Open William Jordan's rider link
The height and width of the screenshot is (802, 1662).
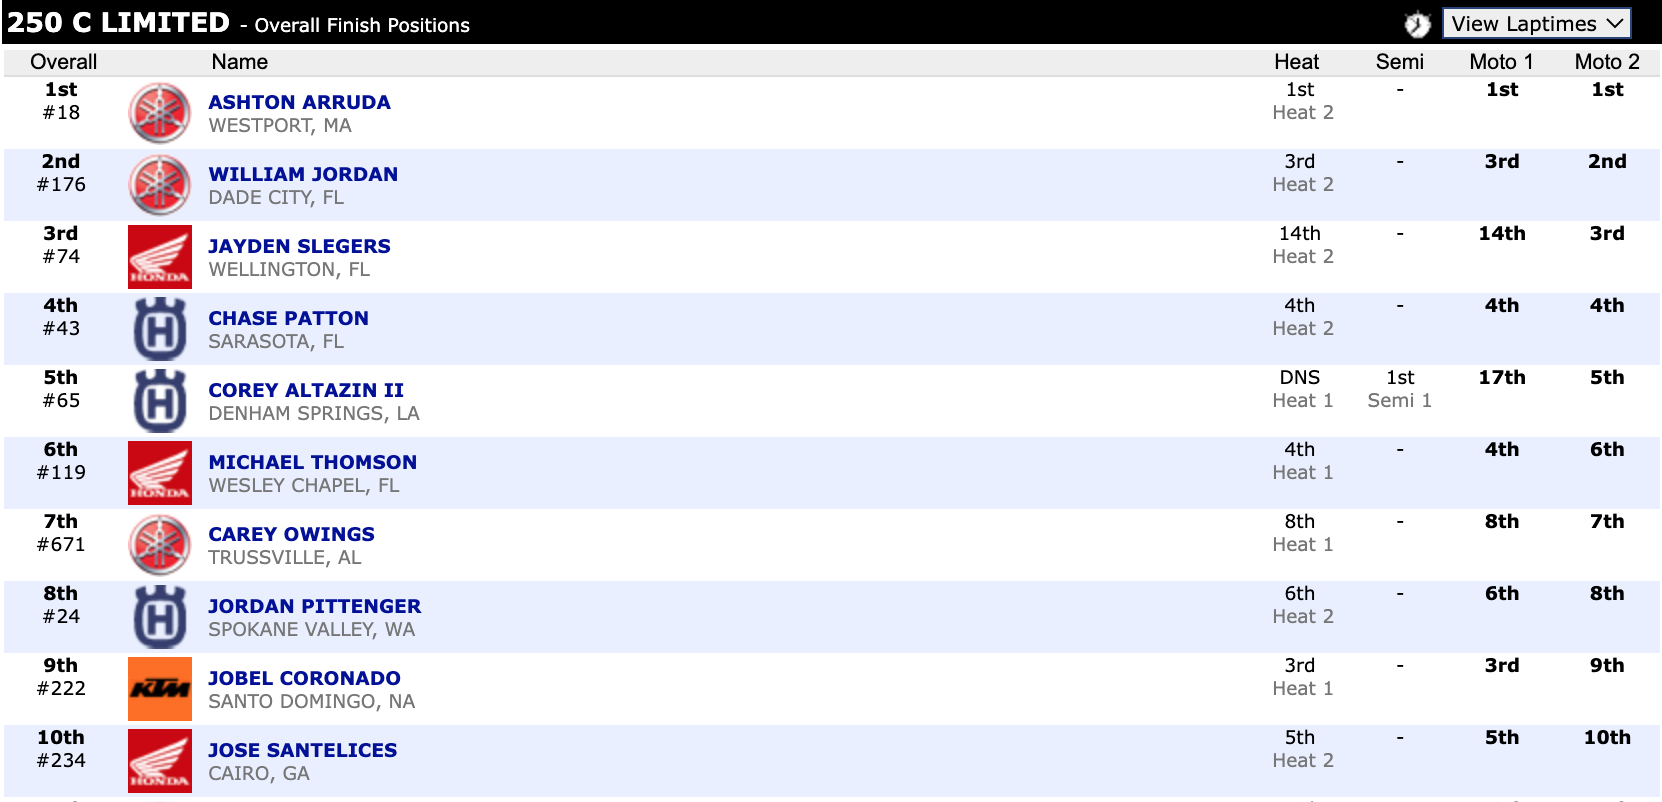tap(303, 174)
